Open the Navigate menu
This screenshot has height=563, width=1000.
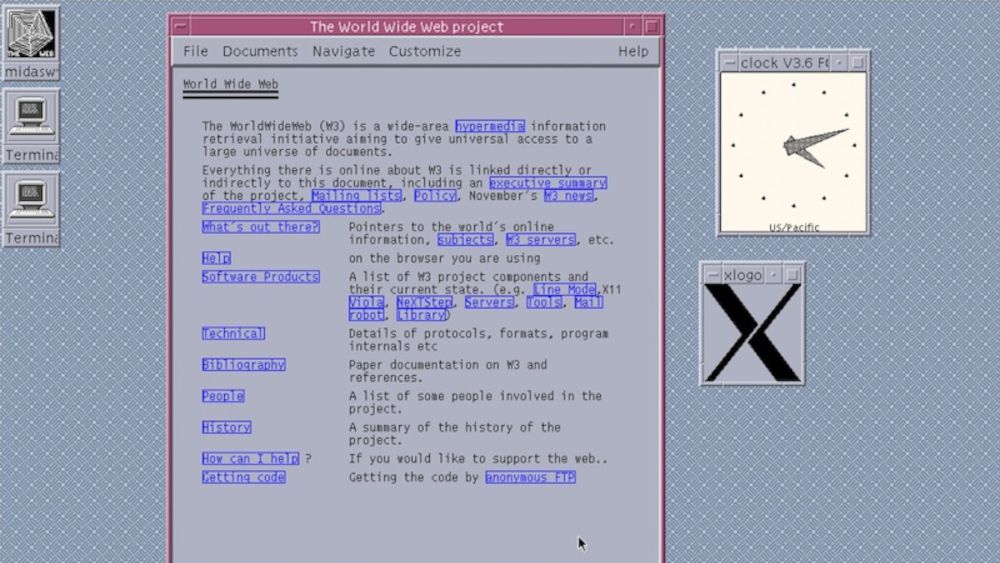coord(343,51)
